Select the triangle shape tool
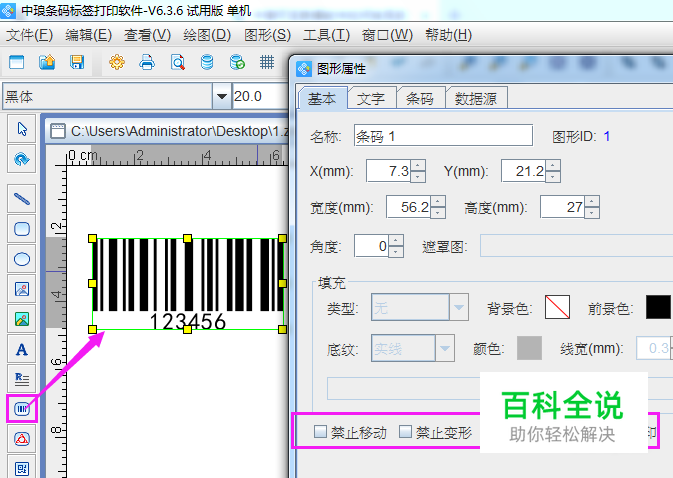673x478 pixels. tap(22, 439)
